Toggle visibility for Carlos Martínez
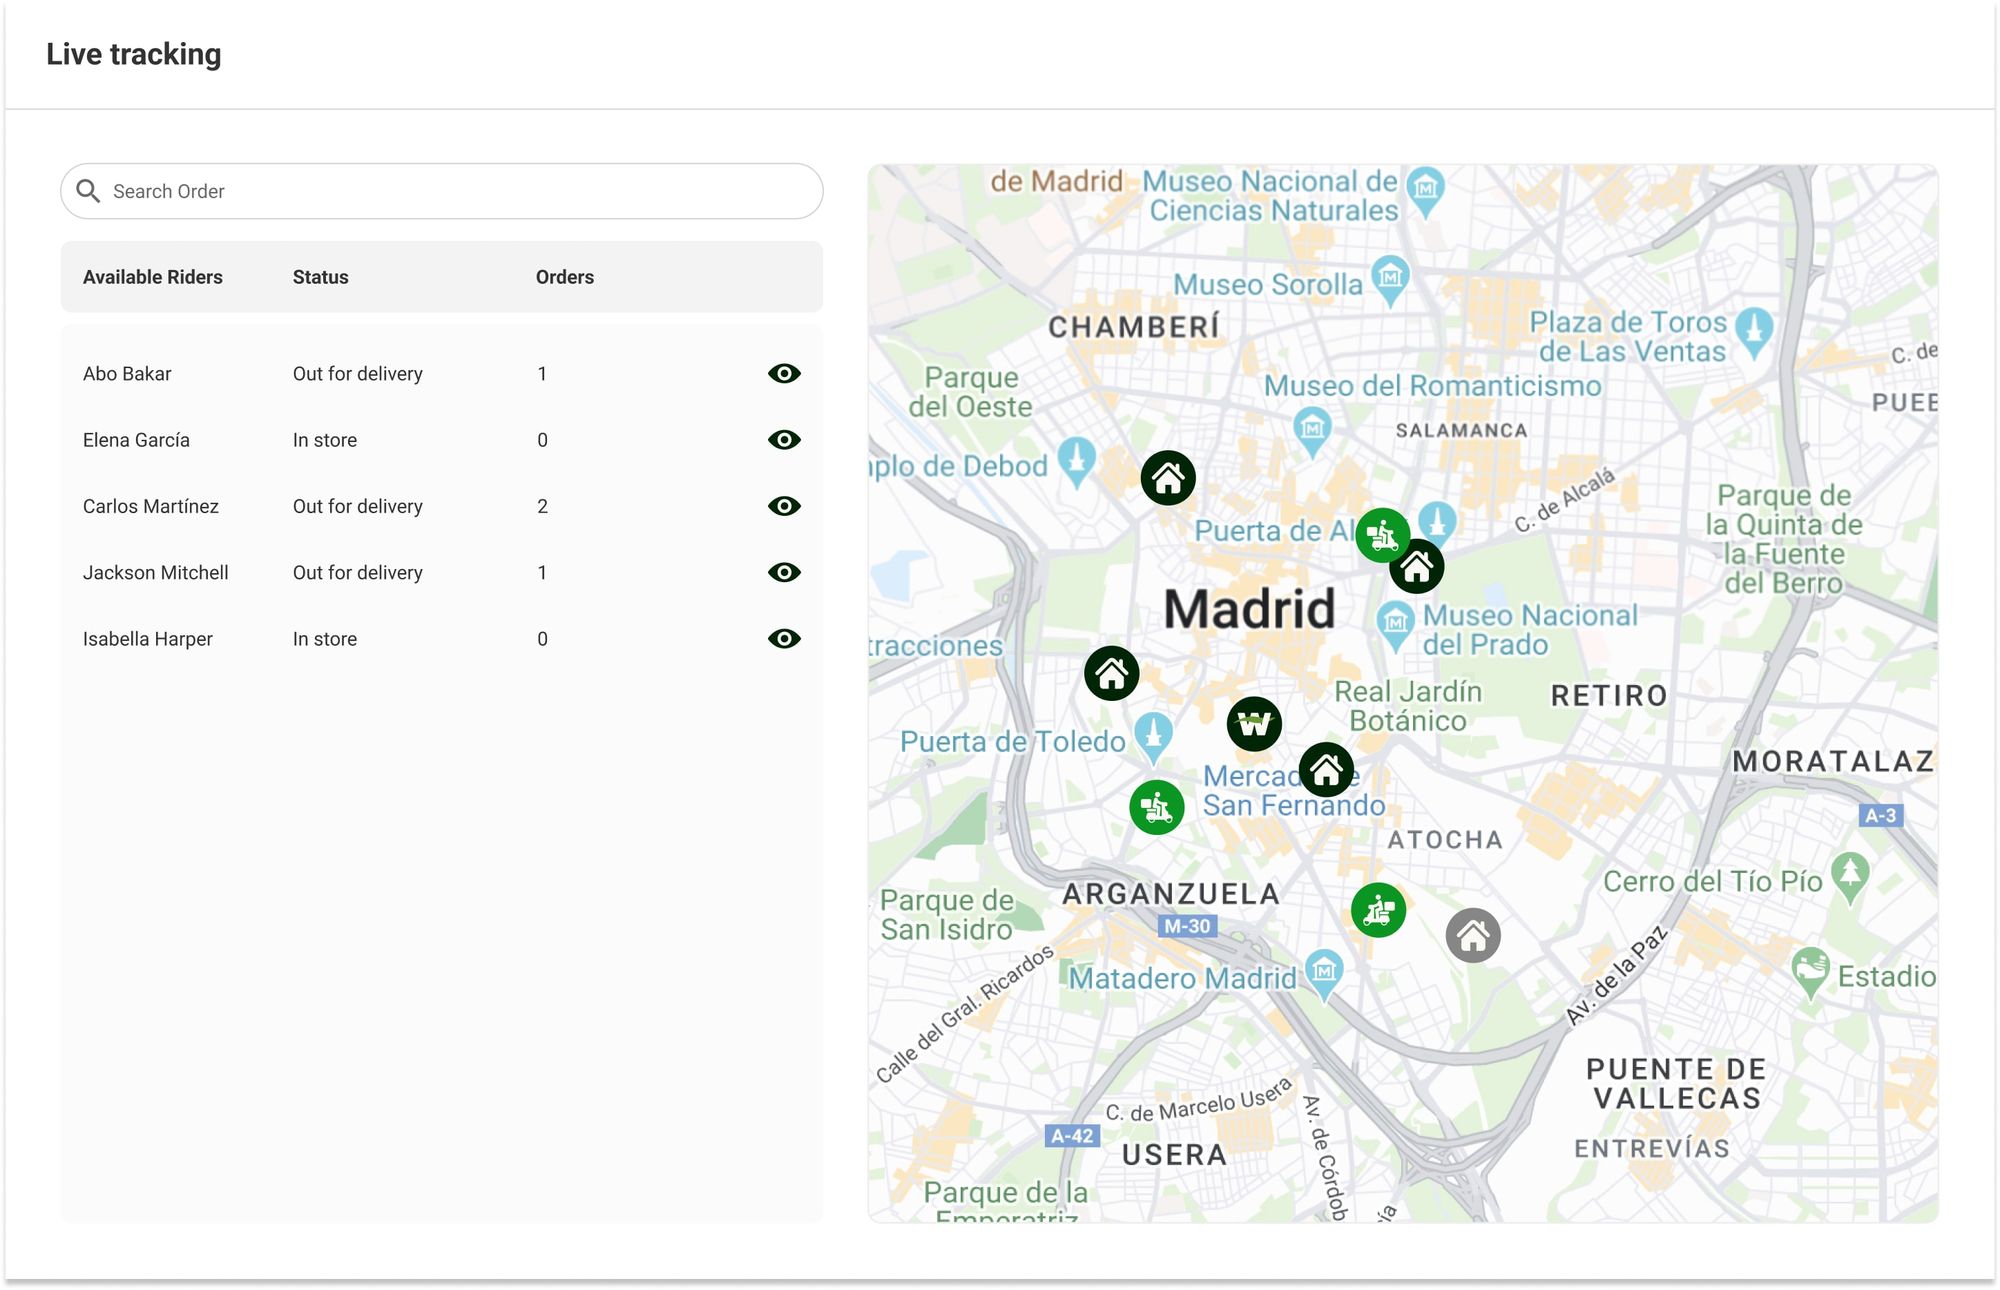Viewport: 2000px width, 1290px height. 784,506
